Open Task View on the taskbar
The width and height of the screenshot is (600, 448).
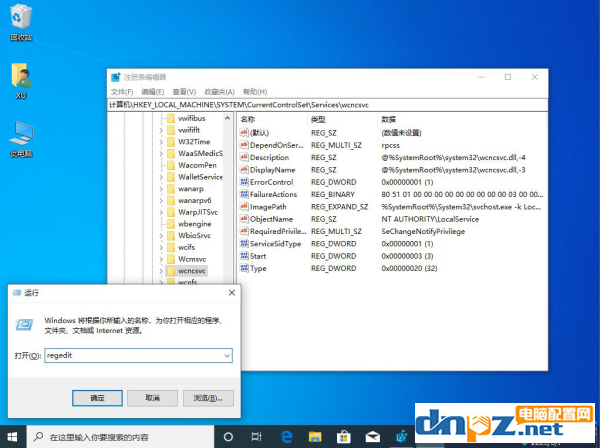256,437
